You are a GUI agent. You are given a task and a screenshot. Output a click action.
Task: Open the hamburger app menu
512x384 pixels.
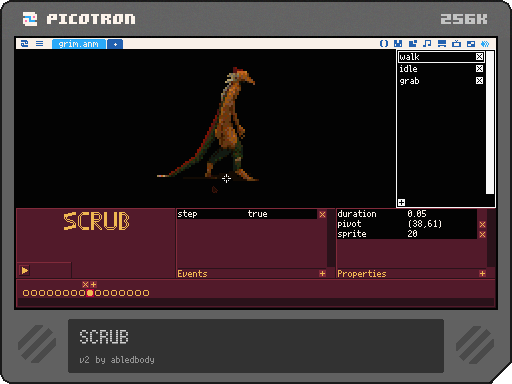39,44
